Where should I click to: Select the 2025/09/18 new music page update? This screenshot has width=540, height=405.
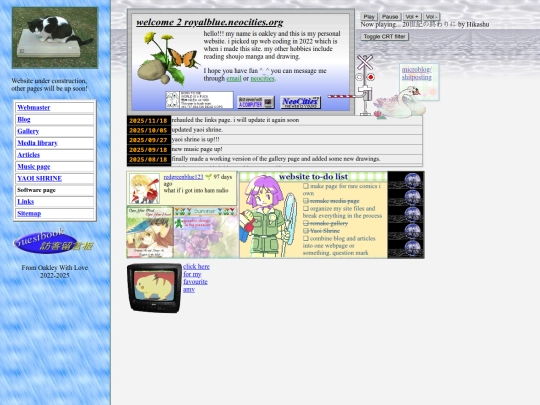point(274,149)
